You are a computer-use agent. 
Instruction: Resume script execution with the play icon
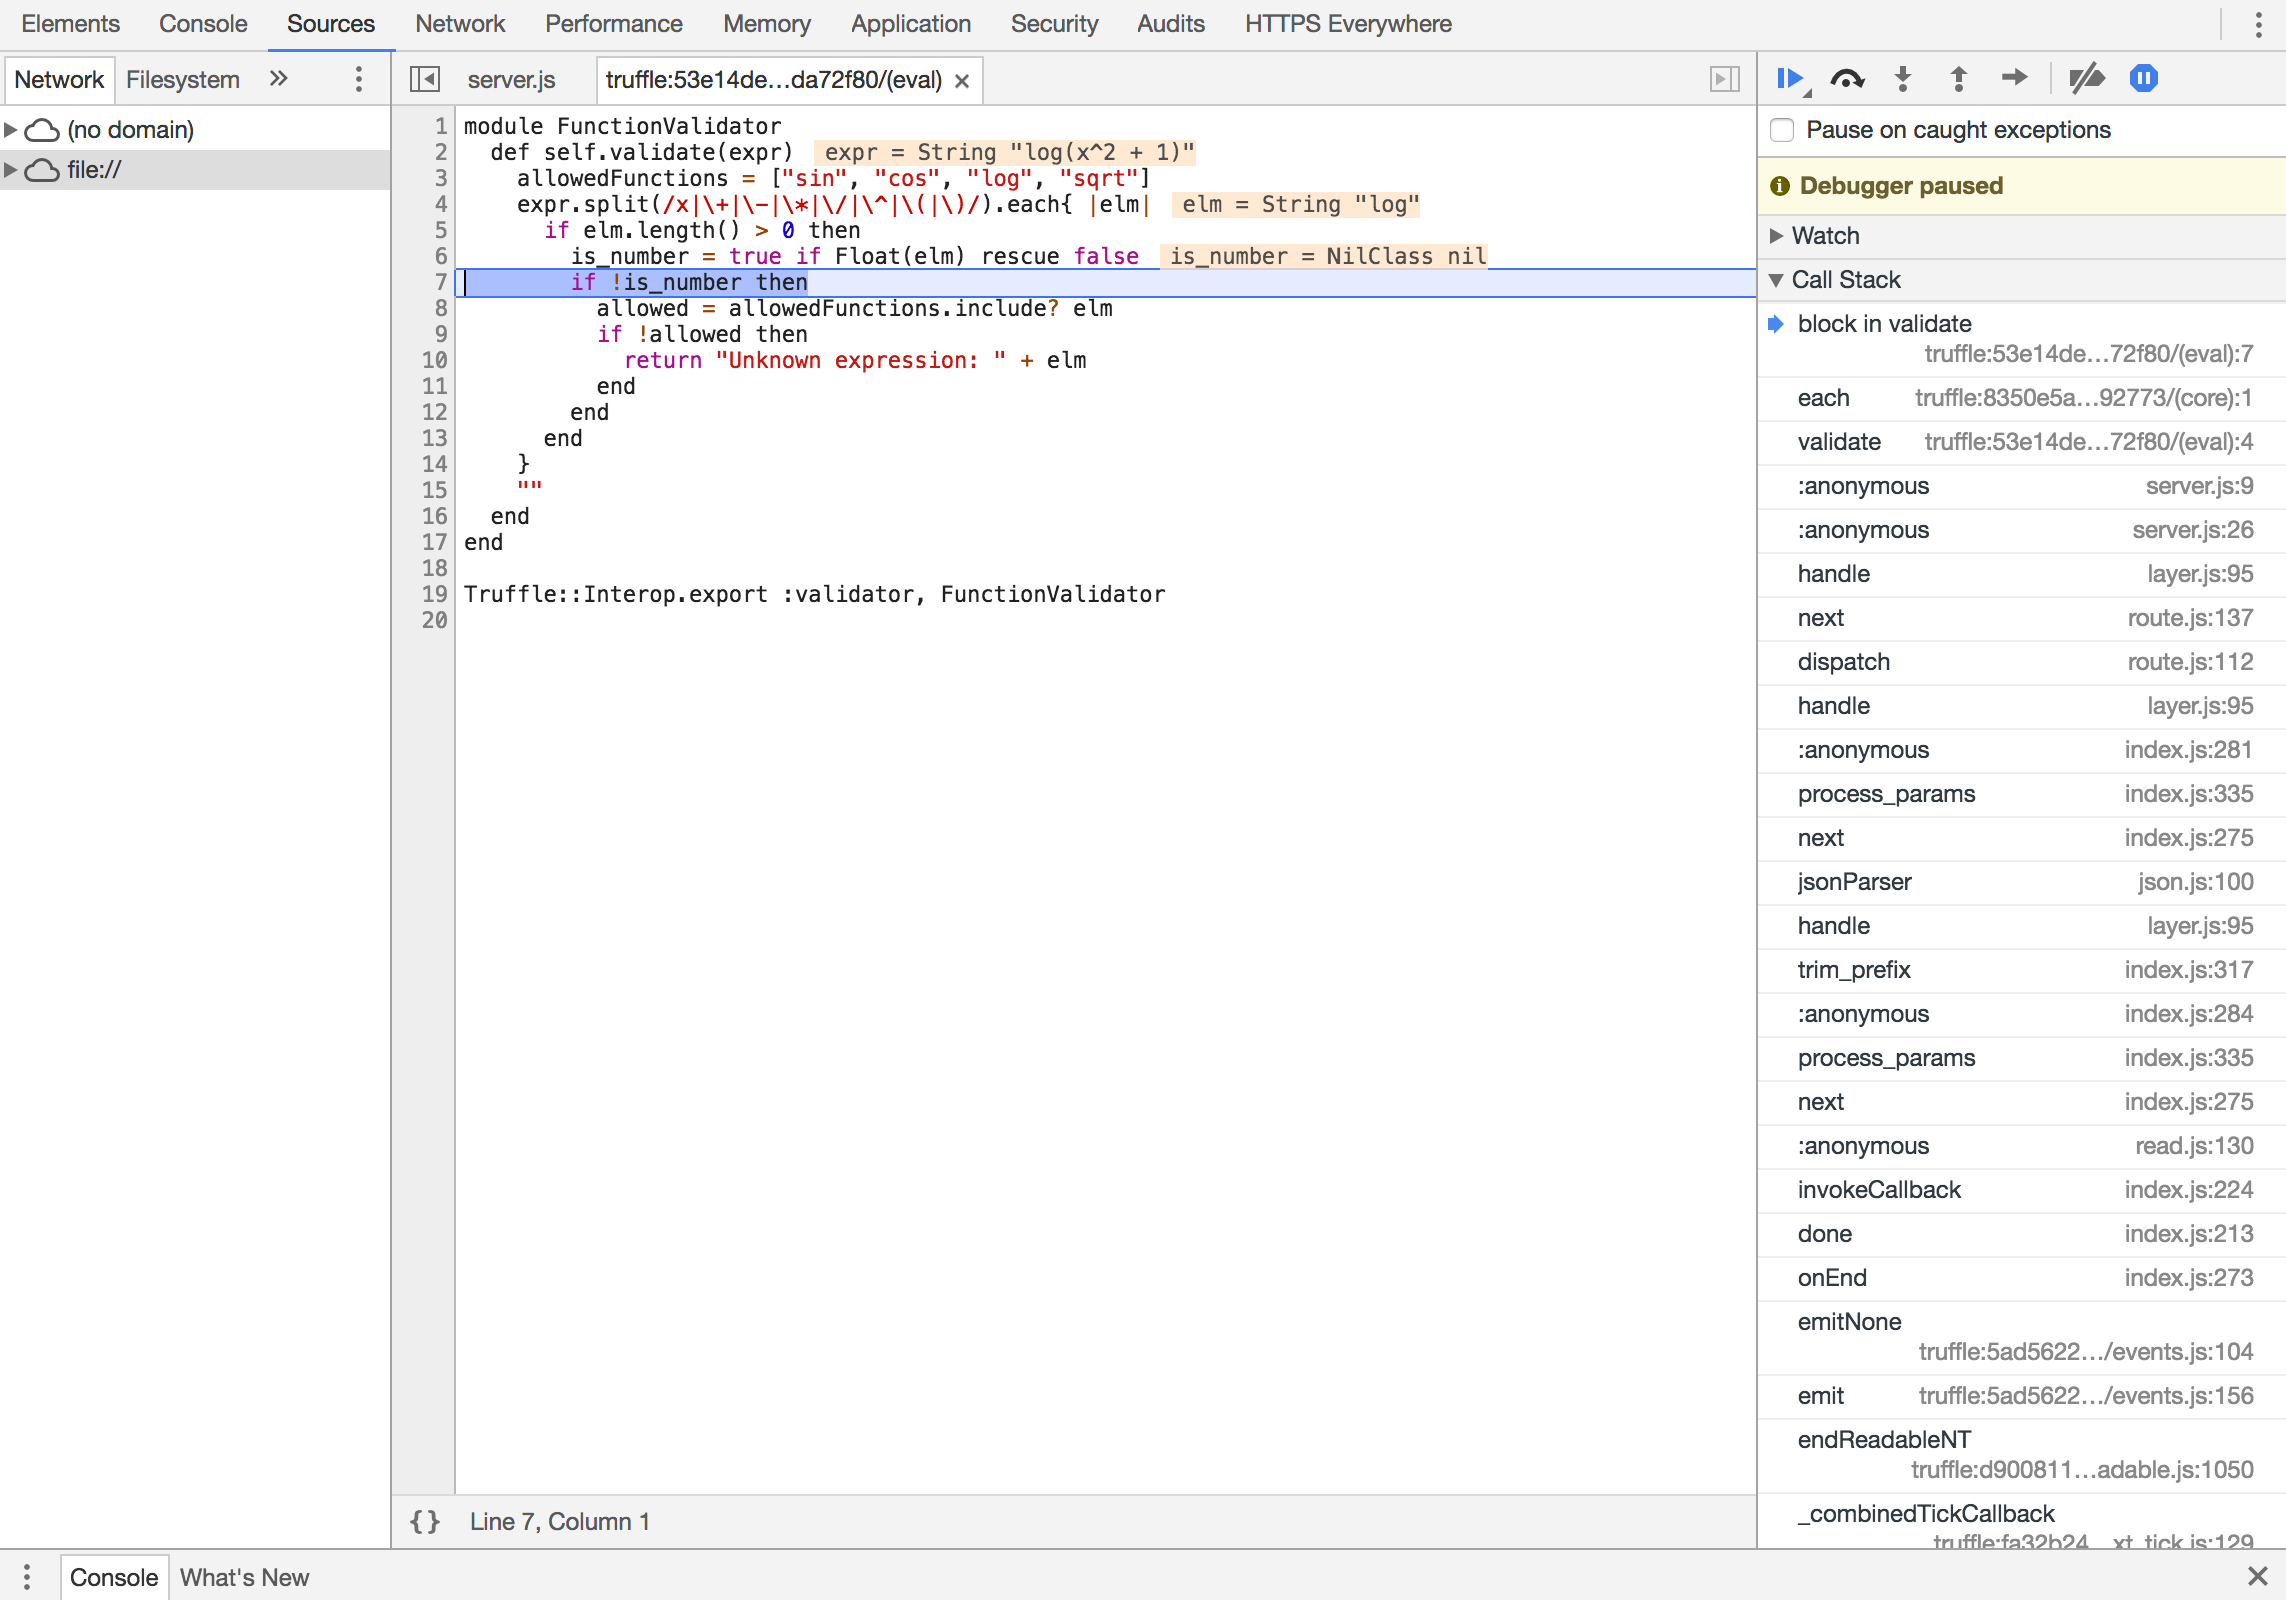[1790, 79]
